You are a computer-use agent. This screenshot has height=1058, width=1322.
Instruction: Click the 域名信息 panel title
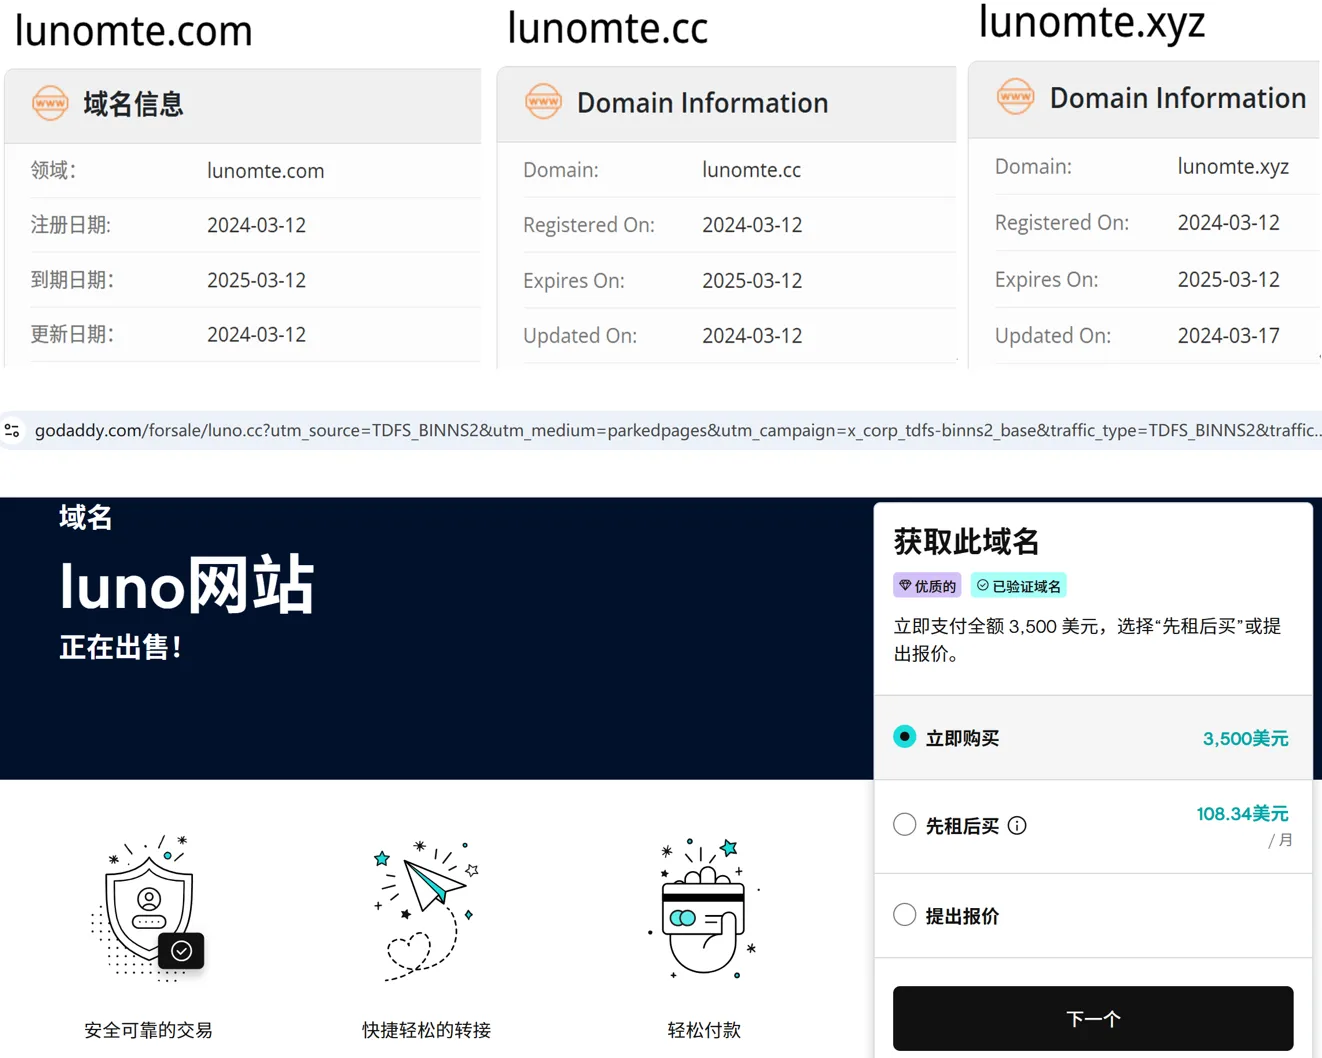pos(133,104)
